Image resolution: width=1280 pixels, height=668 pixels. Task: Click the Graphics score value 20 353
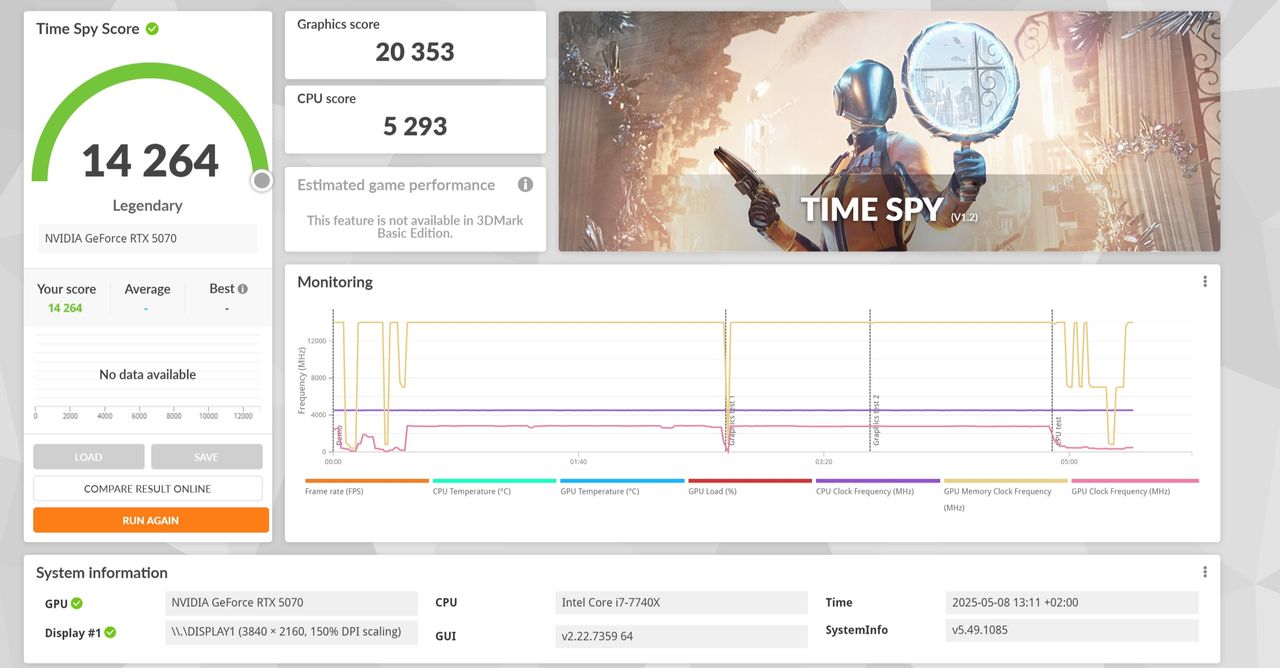[415, 52]
